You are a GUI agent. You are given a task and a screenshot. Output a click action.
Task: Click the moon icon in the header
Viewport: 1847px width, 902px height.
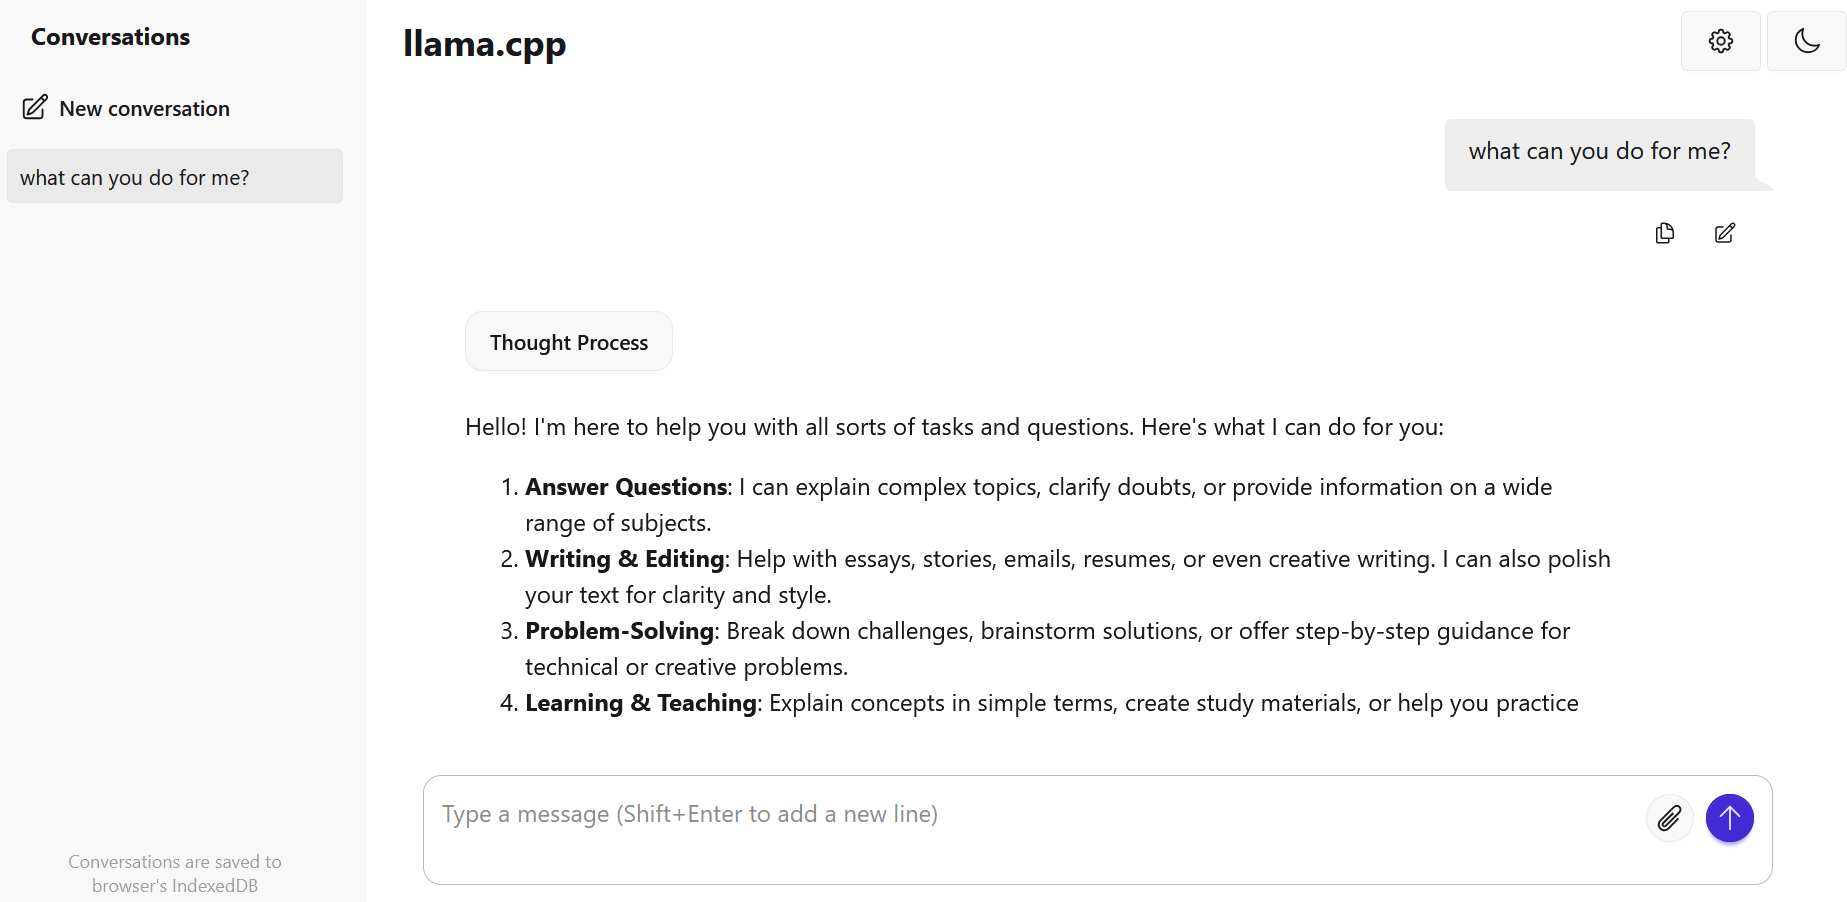[x=1806, y=41]
